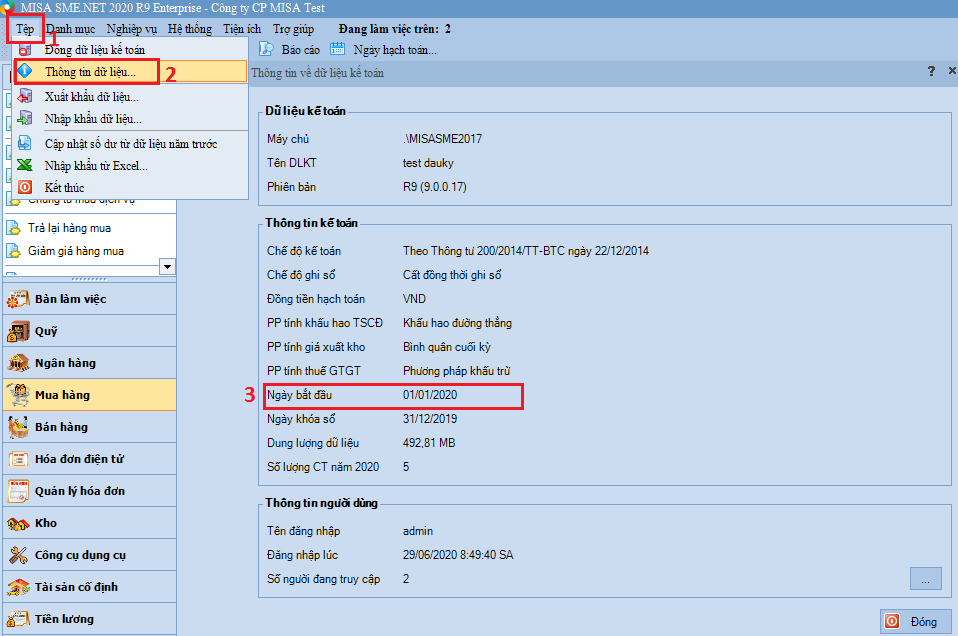The image size is (958, 636).
Task: Click the Giảm giá hàng mua document icon
Action: (13, 250)
